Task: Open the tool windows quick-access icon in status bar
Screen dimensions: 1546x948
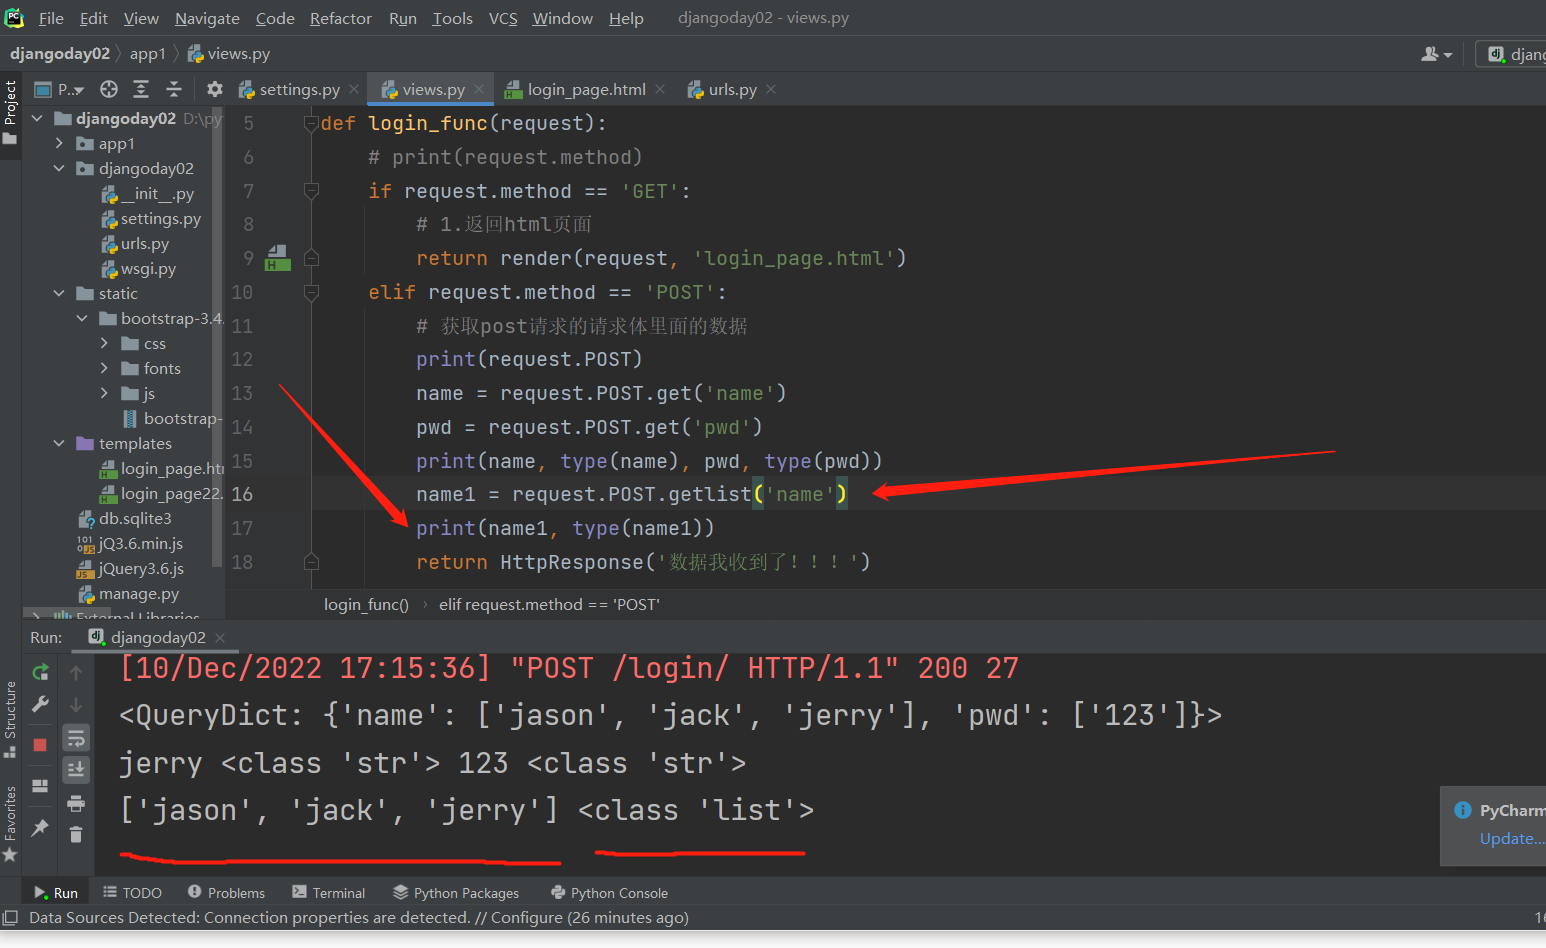Action: pyautogui.click(x=11, y=917)
